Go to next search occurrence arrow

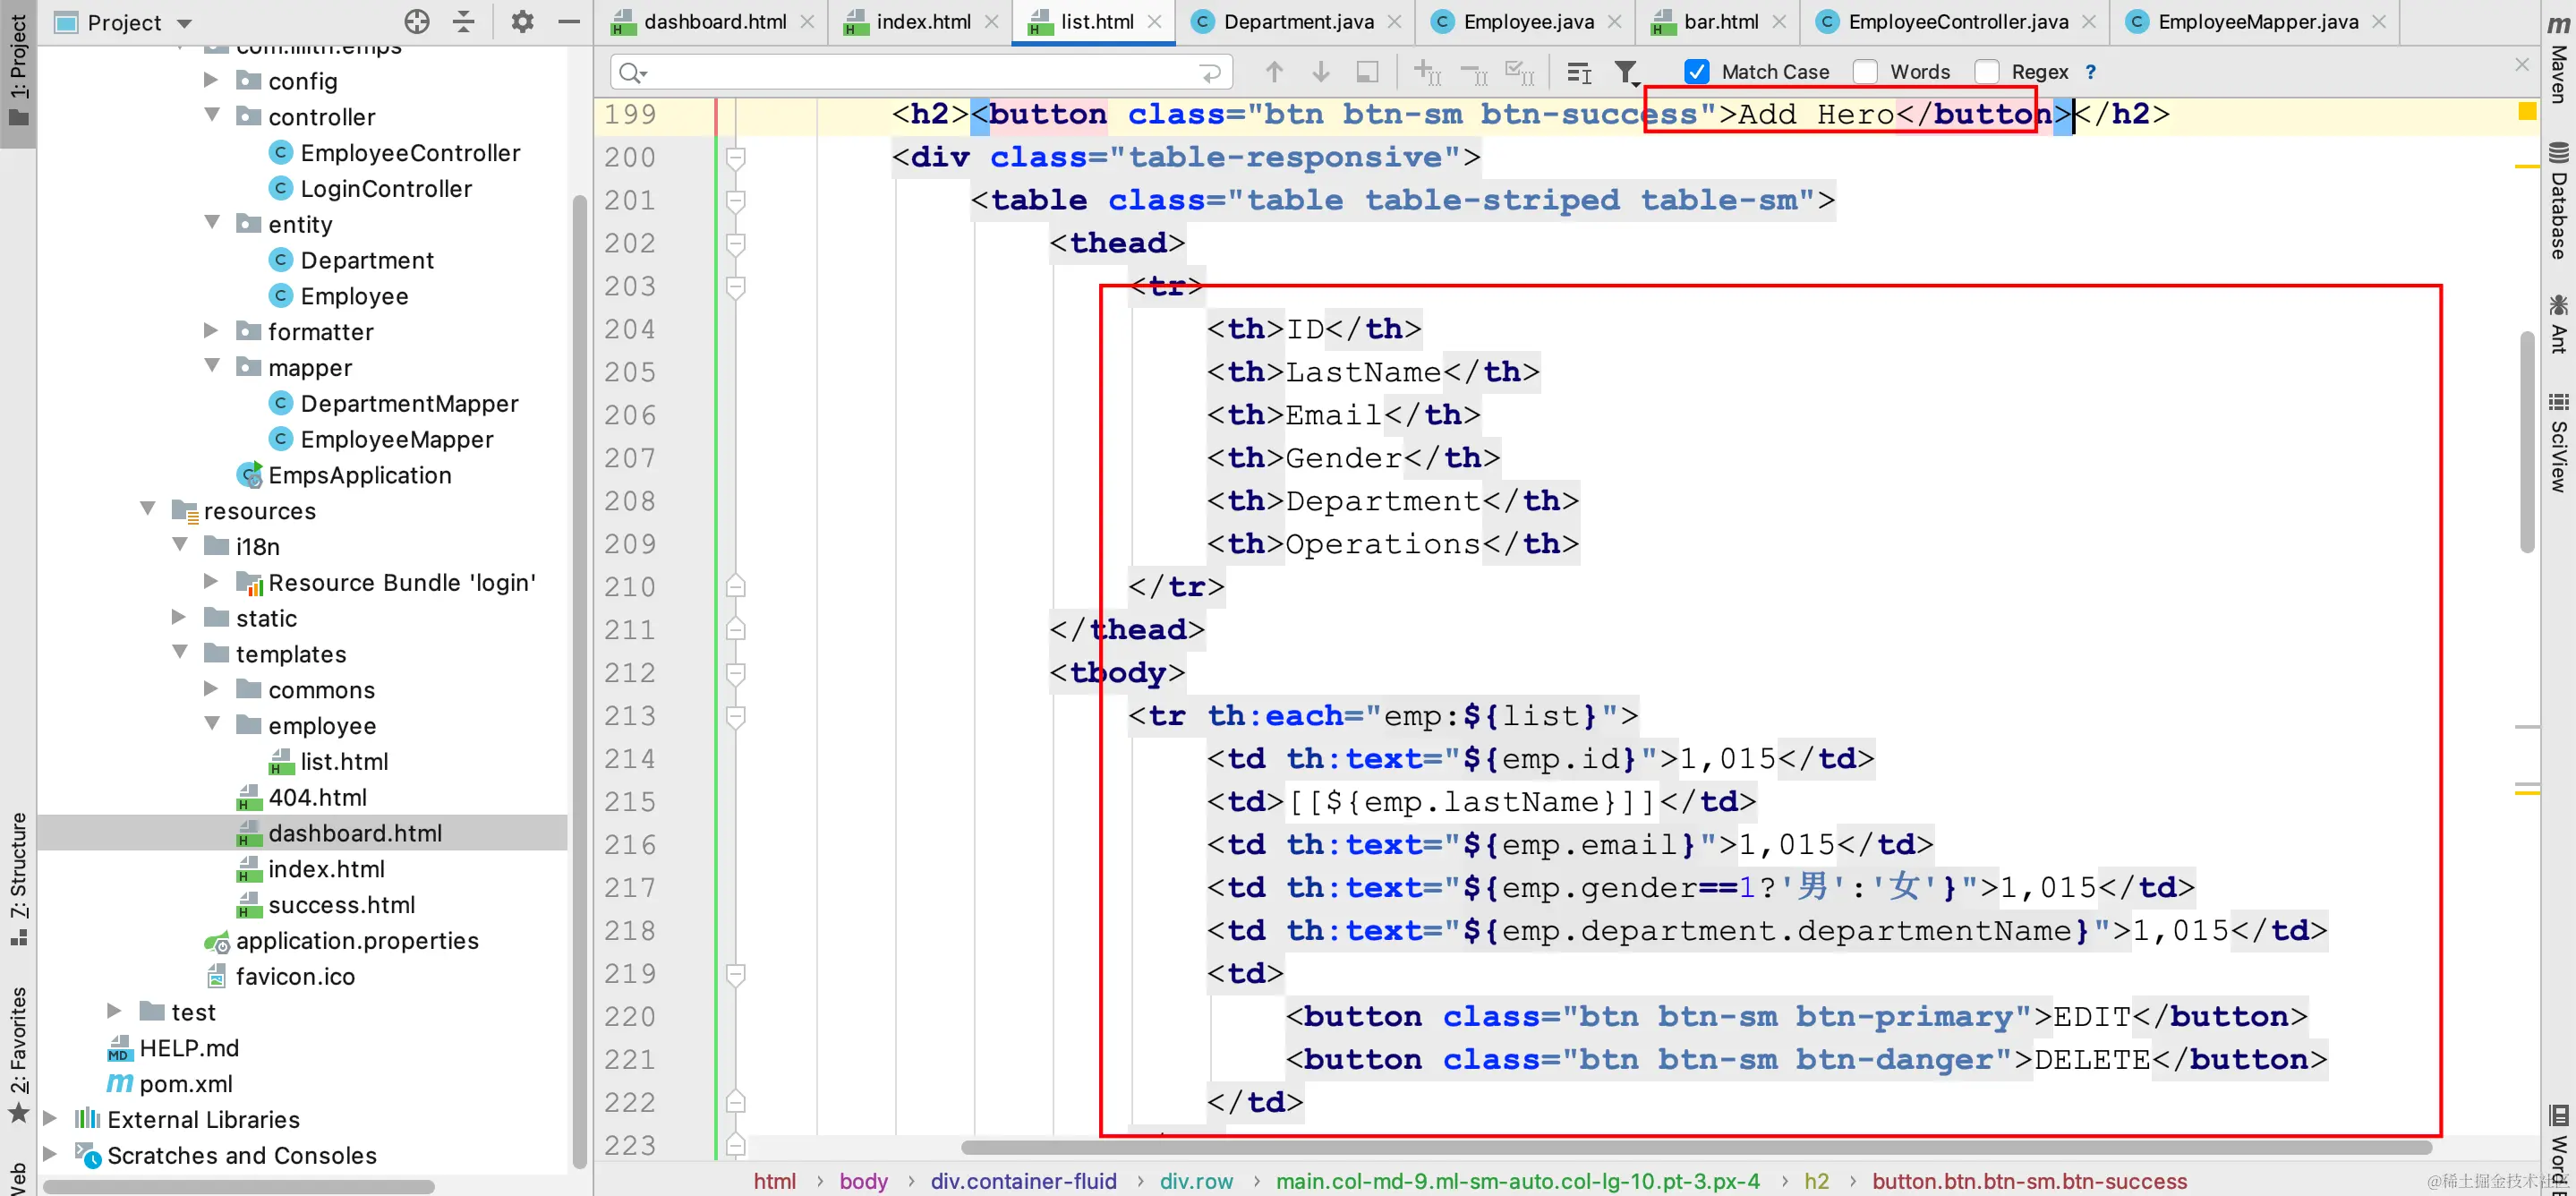coord(1321,72)
